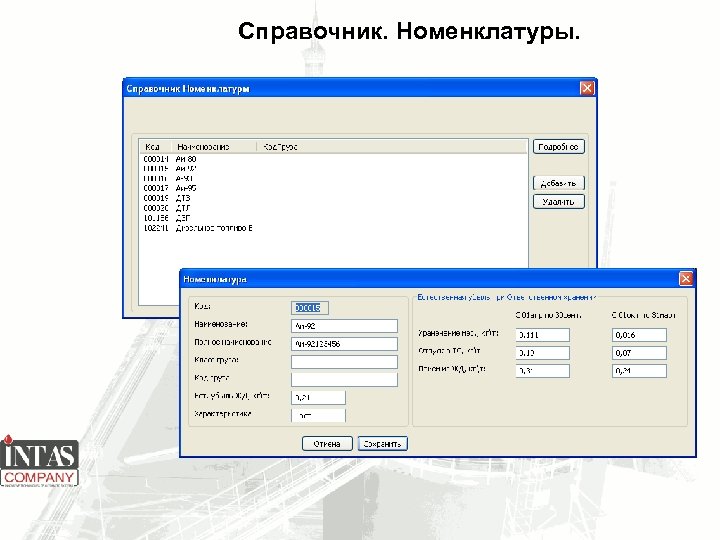The image size is (720, 540).
Task: Click the full name field with Аи-92123456
Action: tap(344, 344)
